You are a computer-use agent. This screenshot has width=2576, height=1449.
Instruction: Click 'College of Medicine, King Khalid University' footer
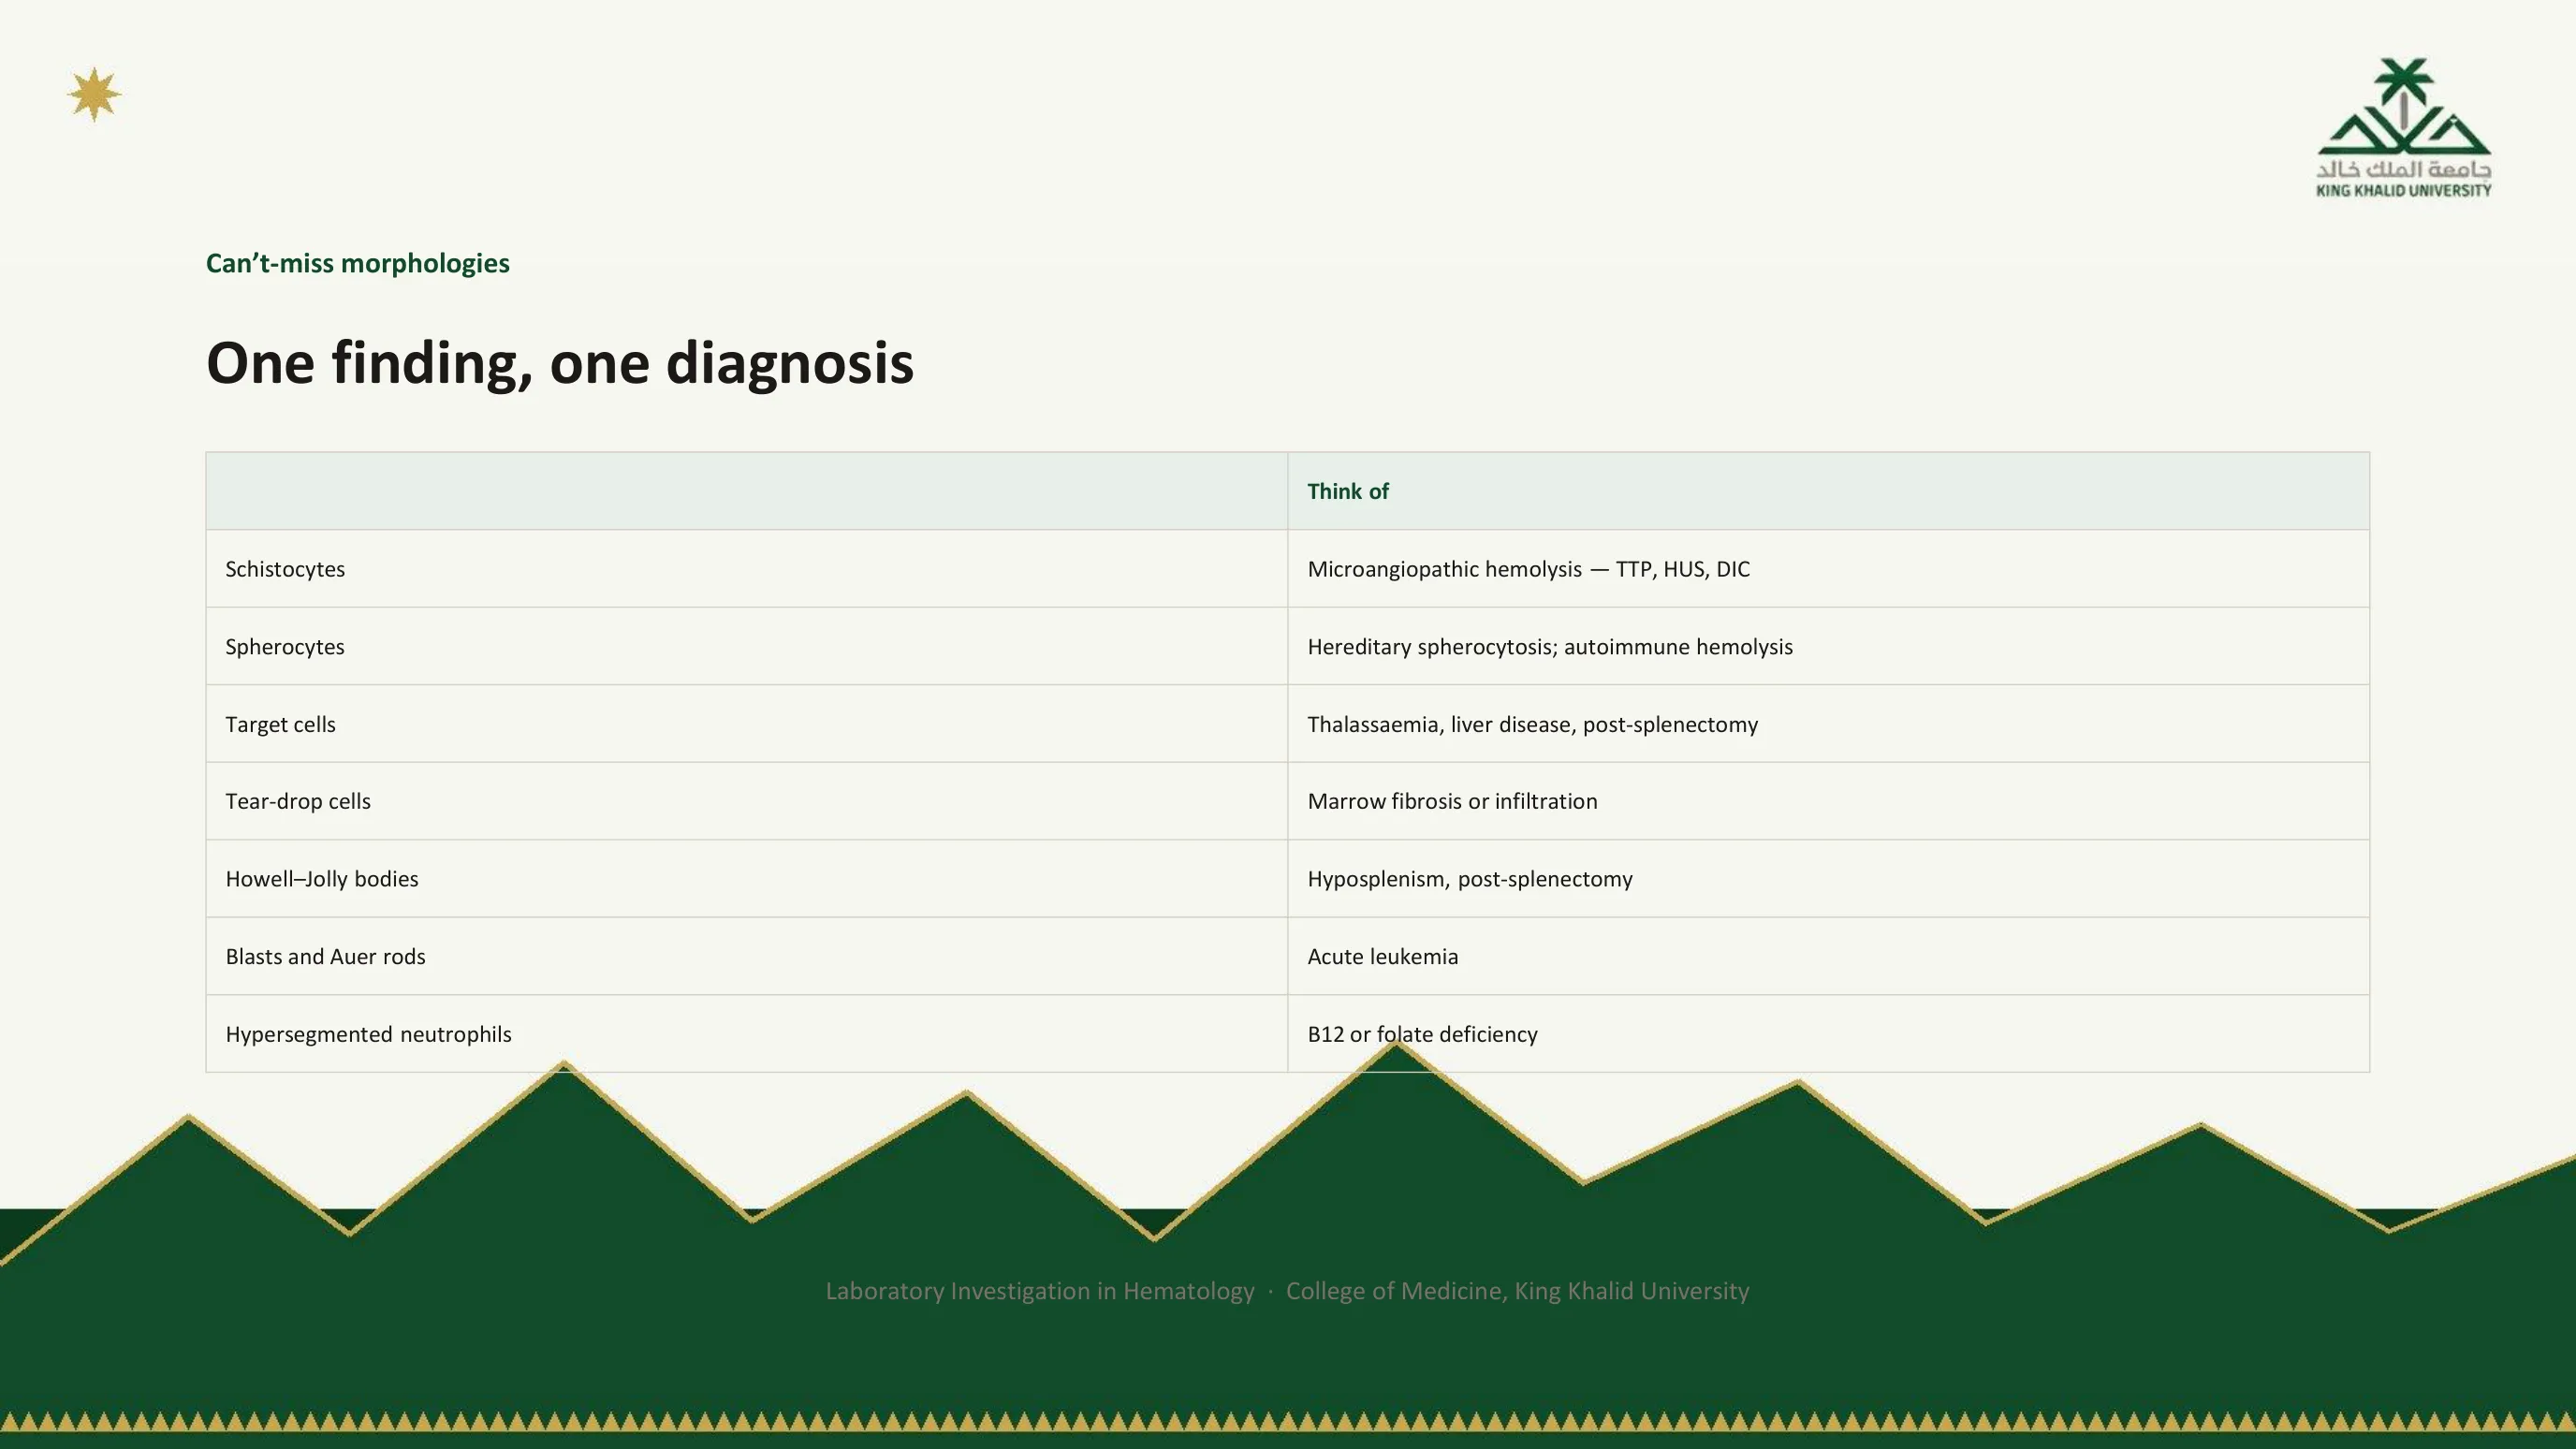point(1517,1291)
